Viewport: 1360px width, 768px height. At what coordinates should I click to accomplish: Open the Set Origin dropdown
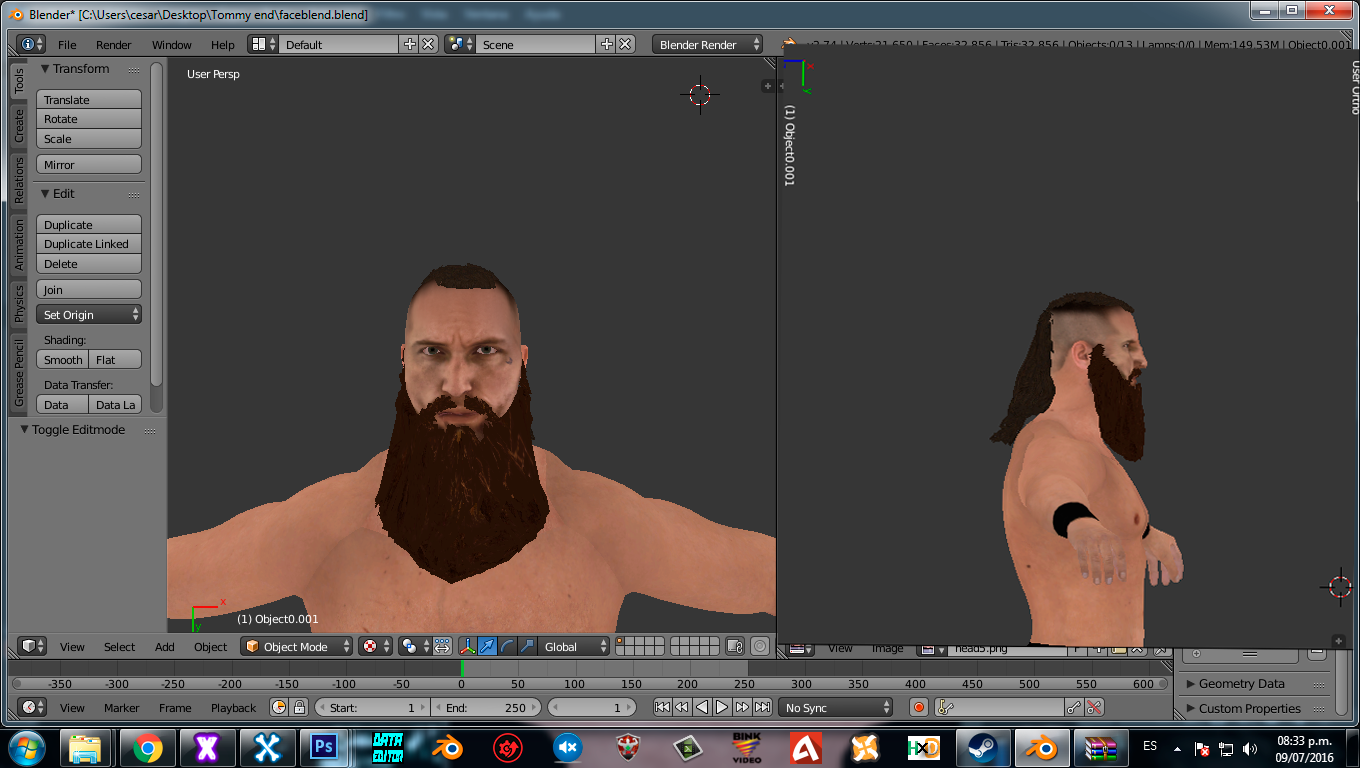[89, 314]
